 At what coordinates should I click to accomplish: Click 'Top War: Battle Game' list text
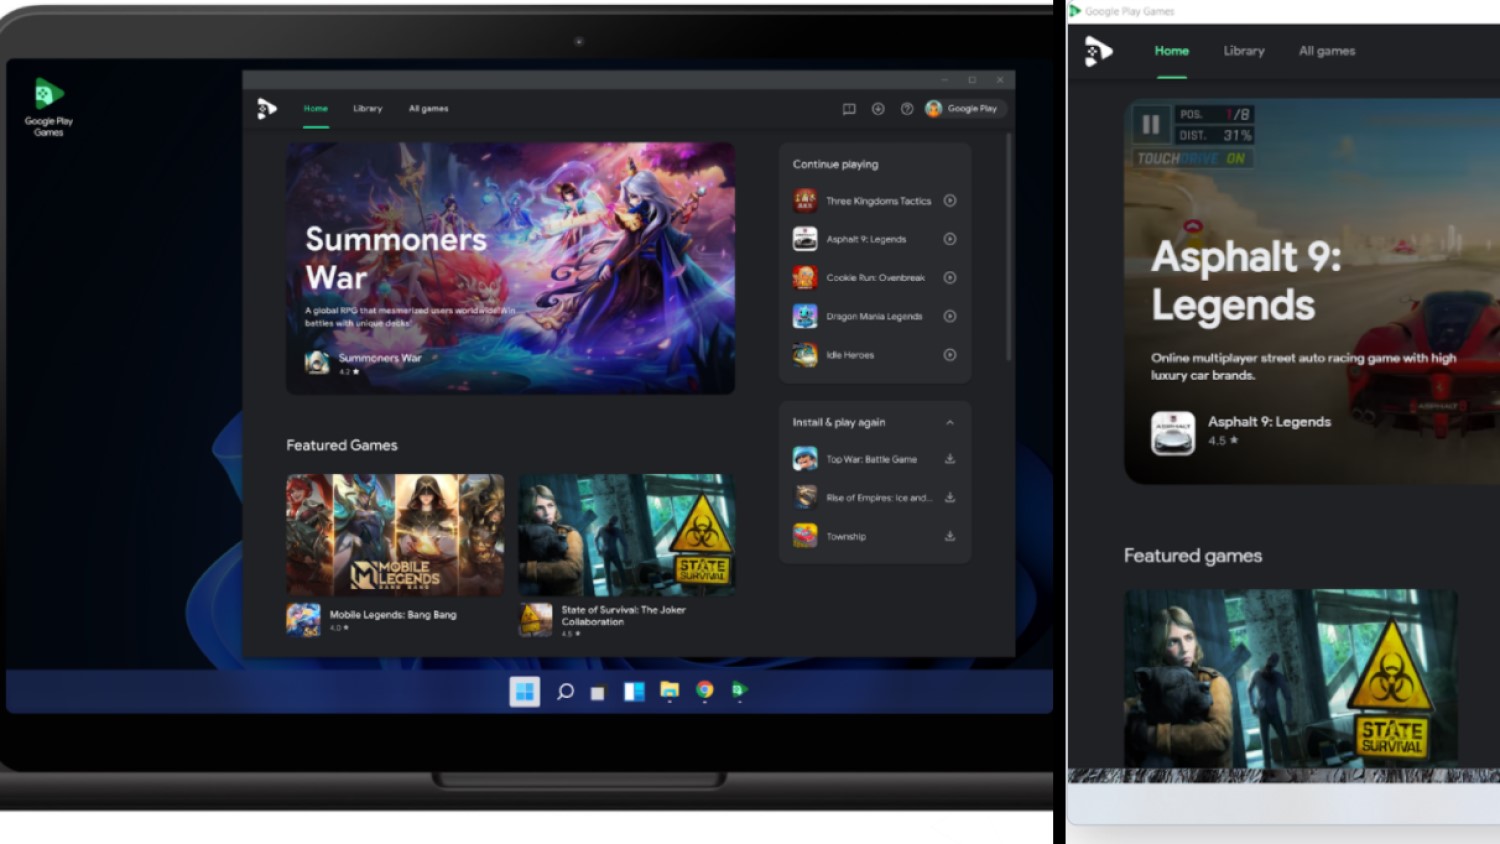pyautogui.click(x=871, y=459)
